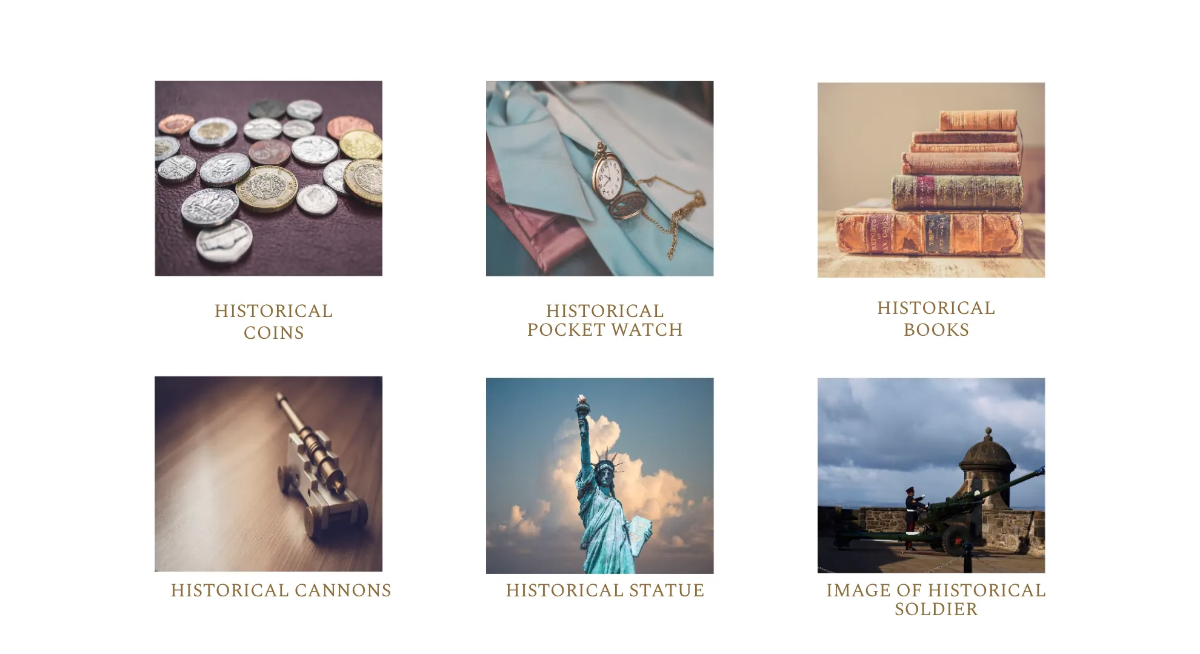Click the Historical Cannons caption
The image size is (1200, 654).
point(281,591)
